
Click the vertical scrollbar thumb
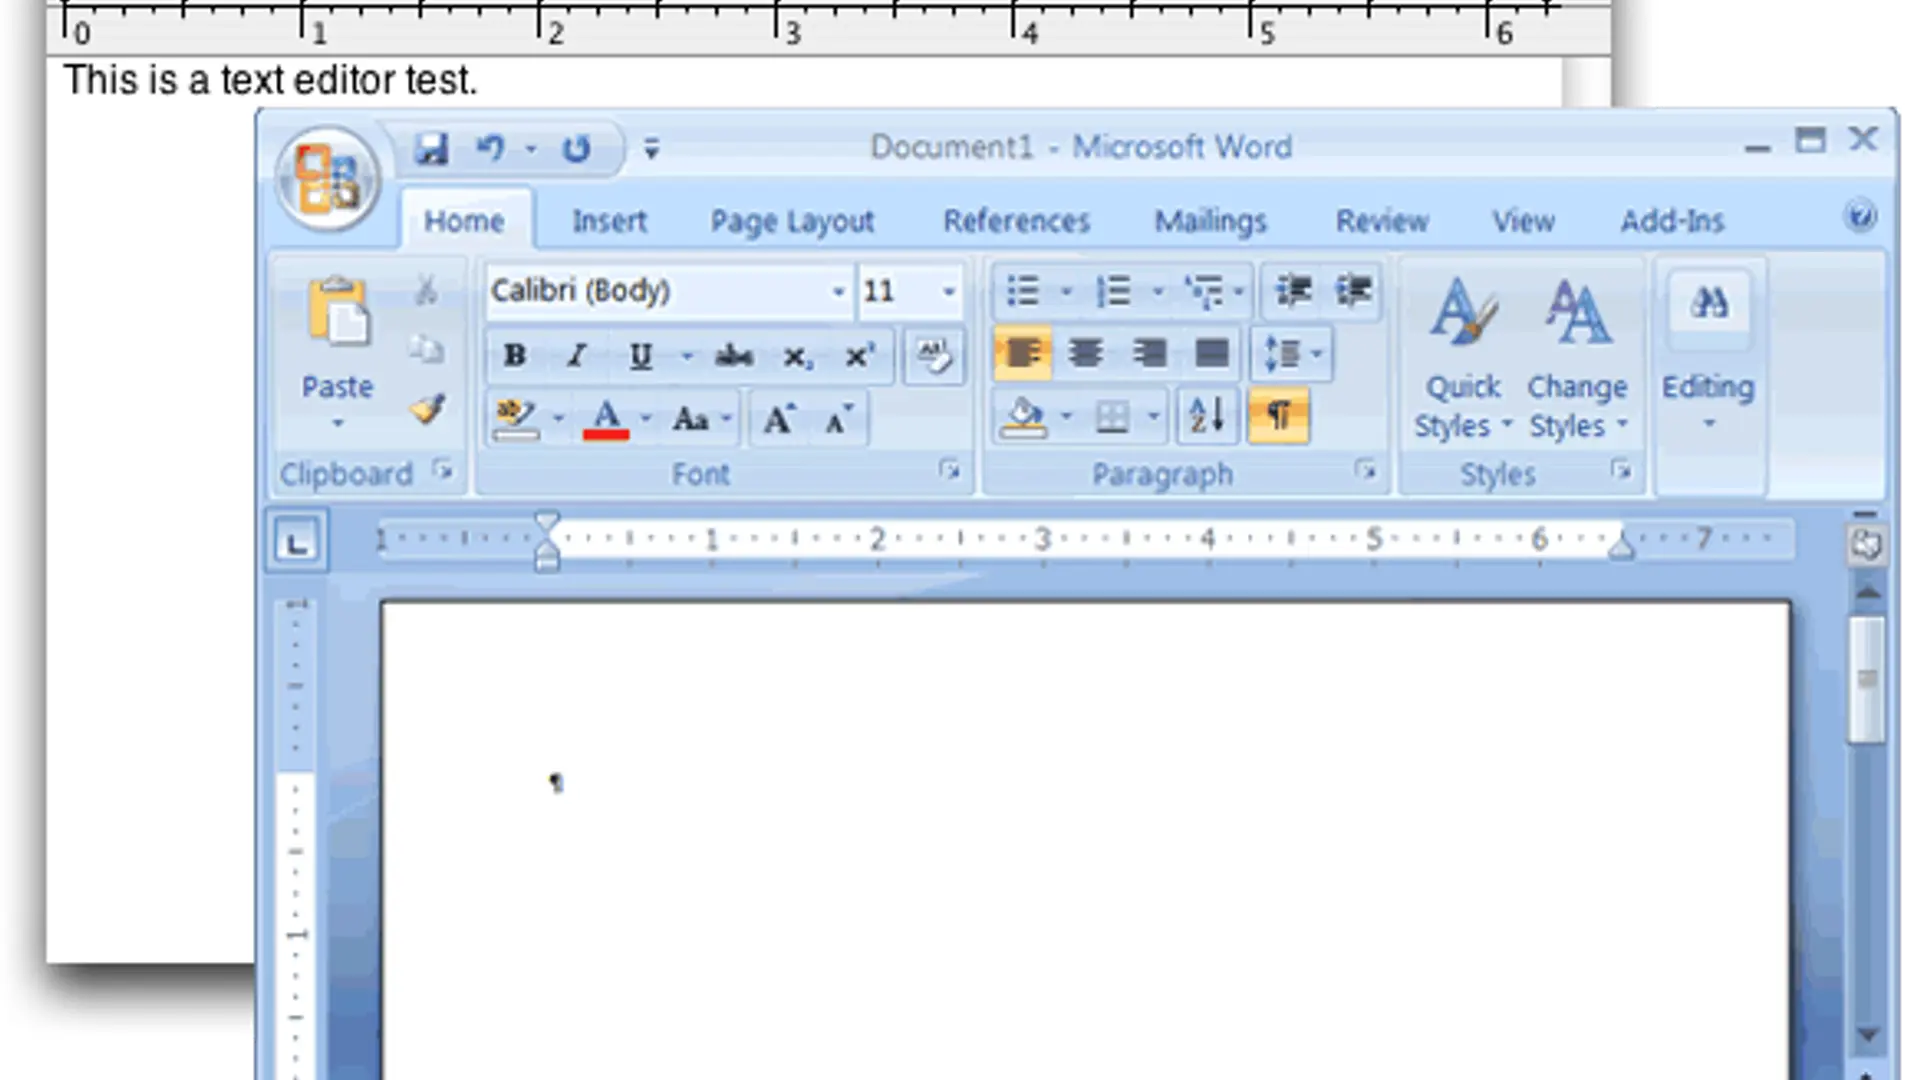click(x=1866, y=680)
